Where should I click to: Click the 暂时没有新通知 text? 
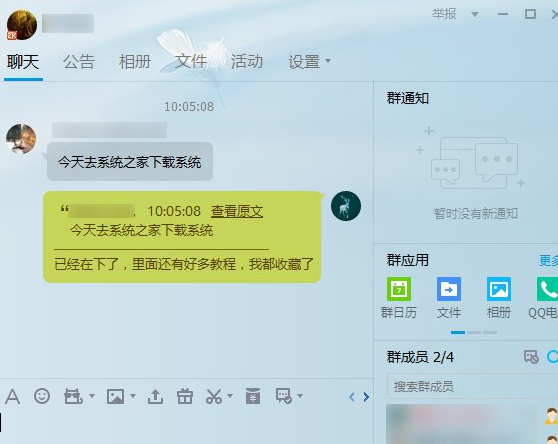(x=476, y=214)
